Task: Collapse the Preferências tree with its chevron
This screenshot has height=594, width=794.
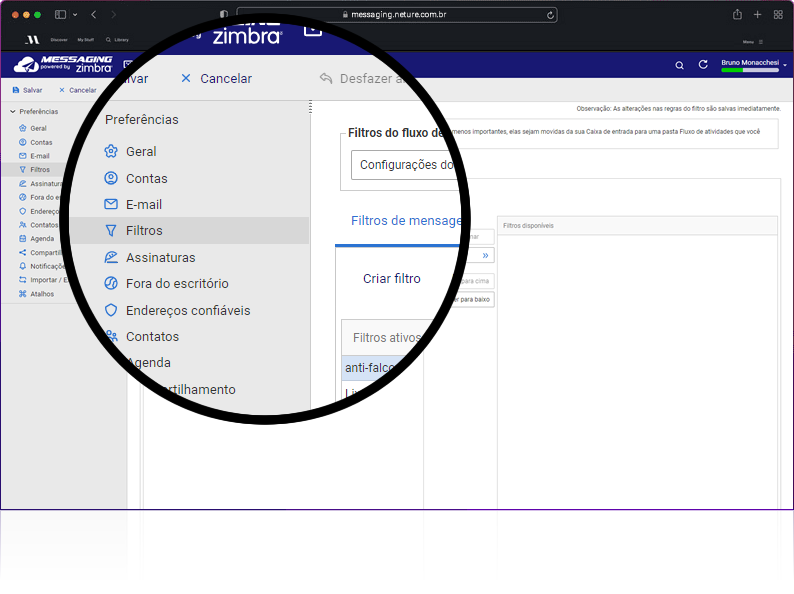Action: (13, 111)
